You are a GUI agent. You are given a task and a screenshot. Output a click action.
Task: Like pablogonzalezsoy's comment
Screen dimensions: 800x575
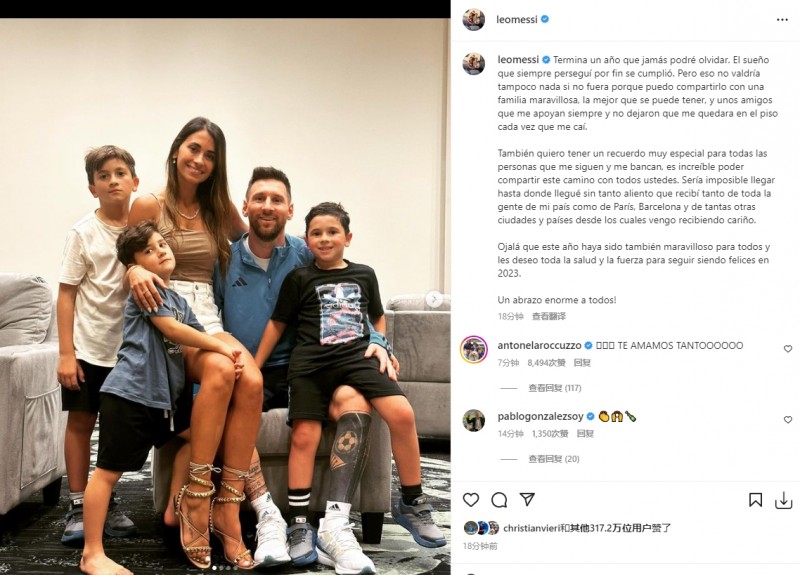[x=788, y=420]
